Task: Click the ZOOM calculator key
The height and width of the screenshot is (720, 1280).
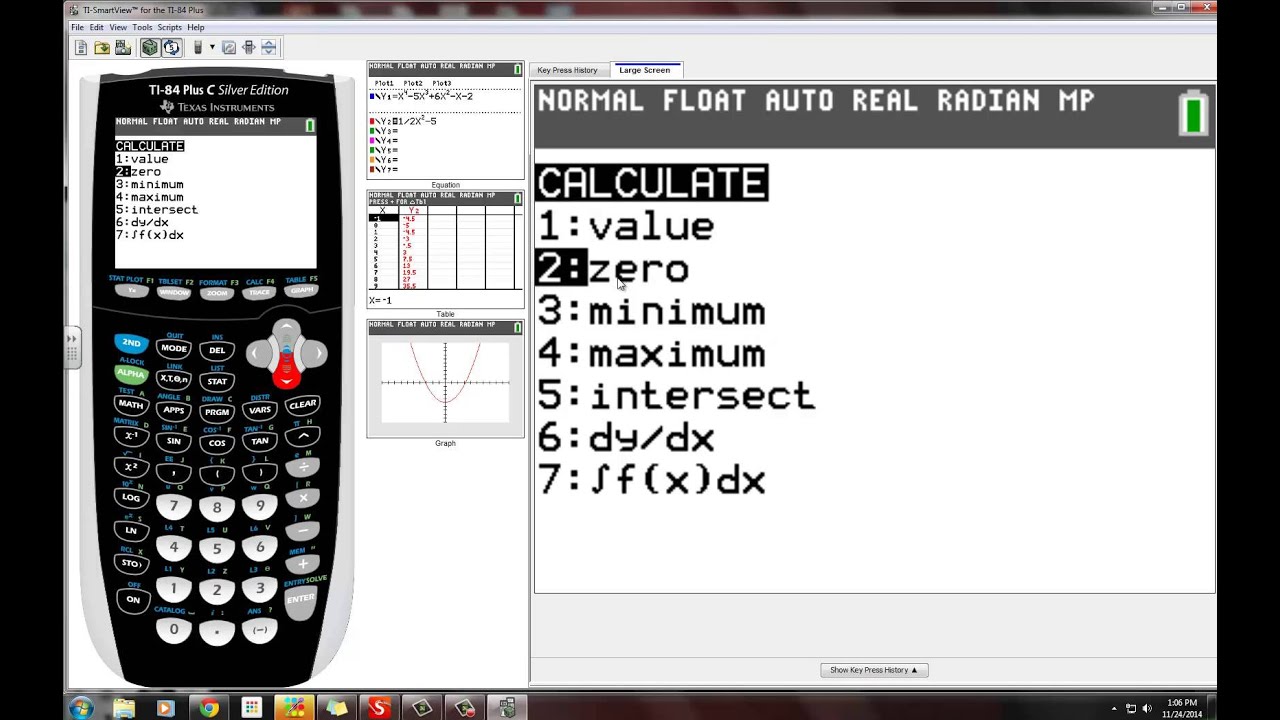Action: pyautogui.click(x=217, y=293)
